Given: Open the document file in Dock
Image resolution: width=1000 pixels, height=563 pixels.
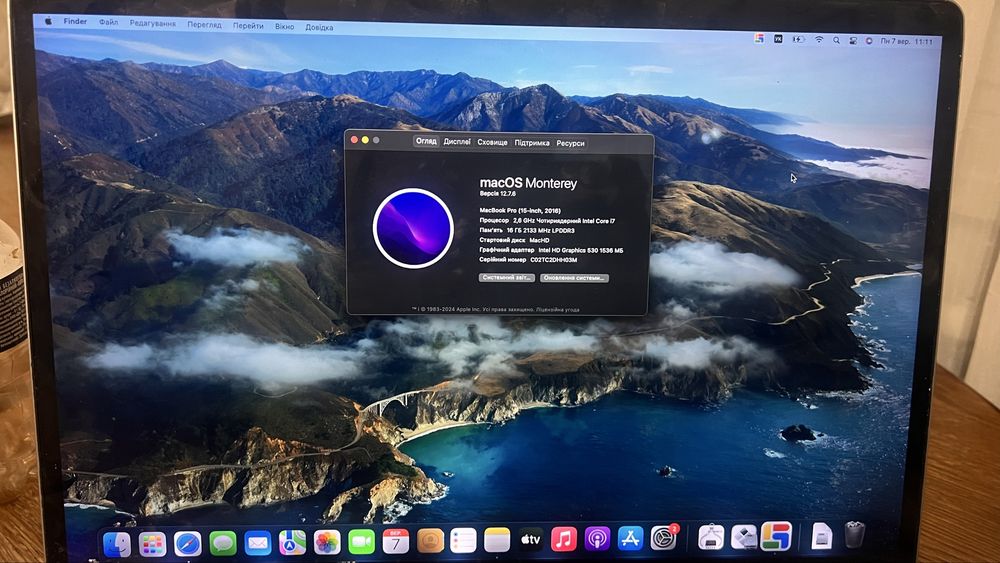Looking at the screenshot, I should coord(821,536).
